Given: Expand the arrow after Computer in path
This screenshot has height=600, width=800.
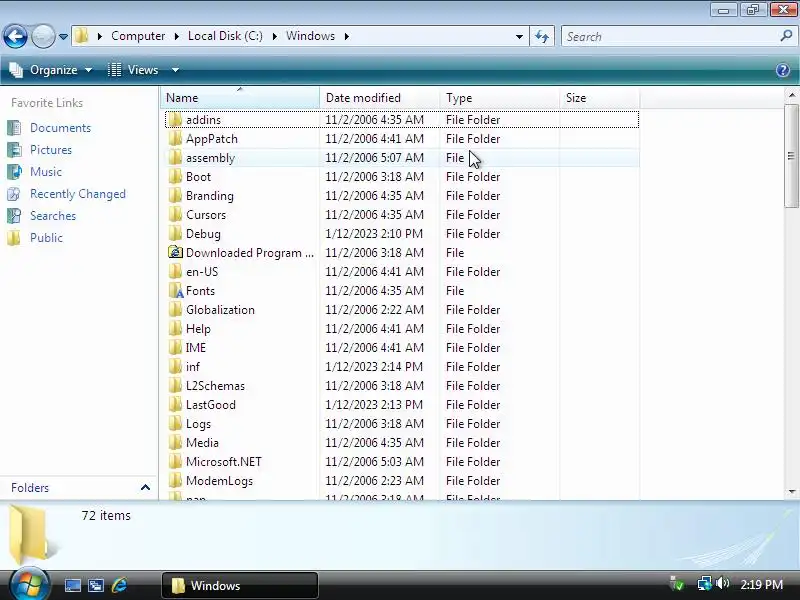Looking at the screenshot, I should (177, 36).
